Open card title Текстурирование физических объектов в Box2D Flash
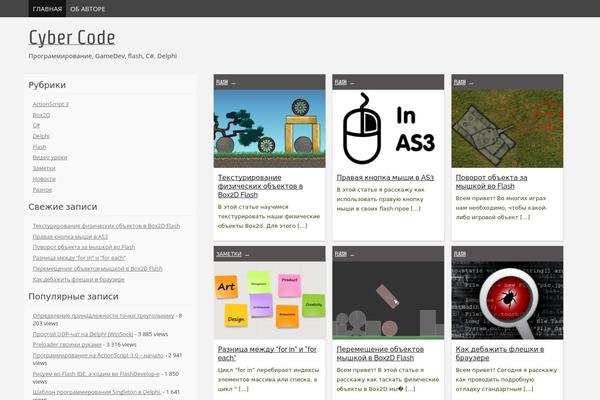The height and width of the screenshot is (400, 600). pyautogui.click(x=260, y=186)
